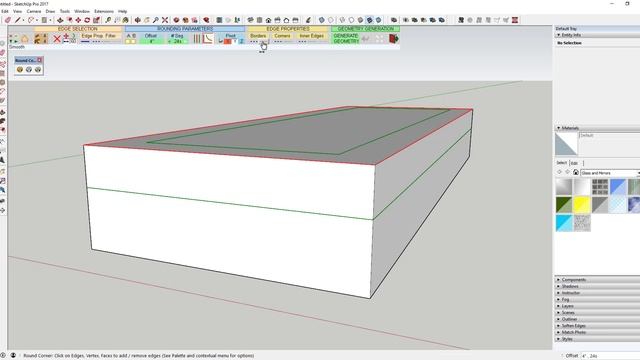Click the Default material name field

[x=610, y=135]
